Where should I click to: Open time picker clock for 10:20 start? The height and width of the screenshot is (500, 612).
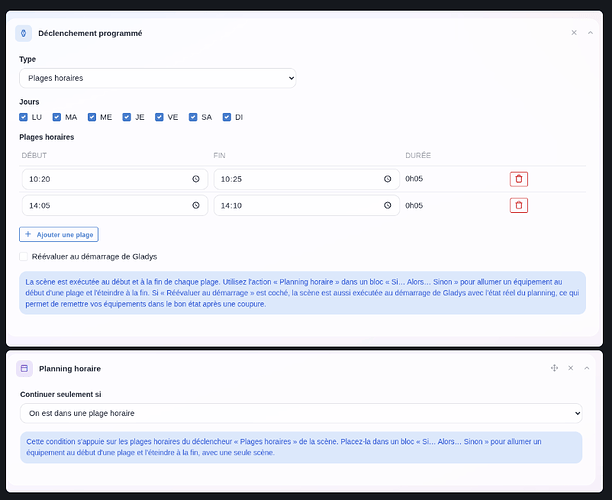point(196,179)
